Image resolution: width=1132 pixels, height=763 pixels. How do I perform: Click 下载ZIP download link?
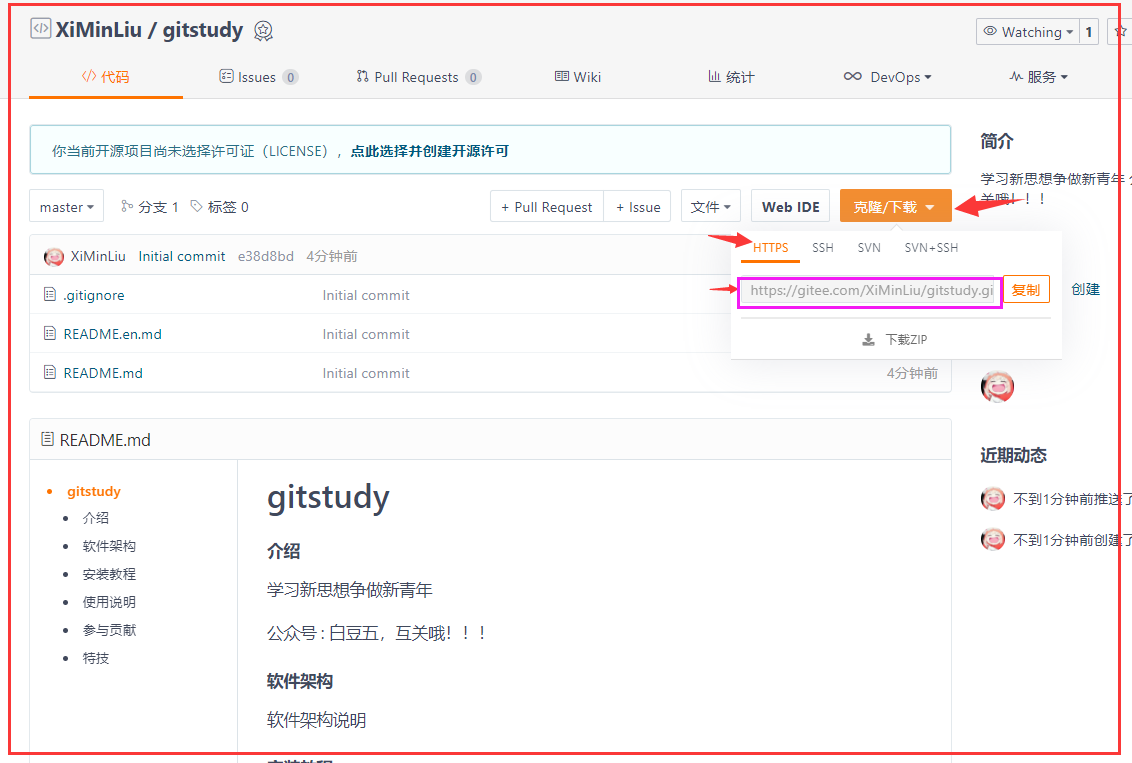coord(895,339)
